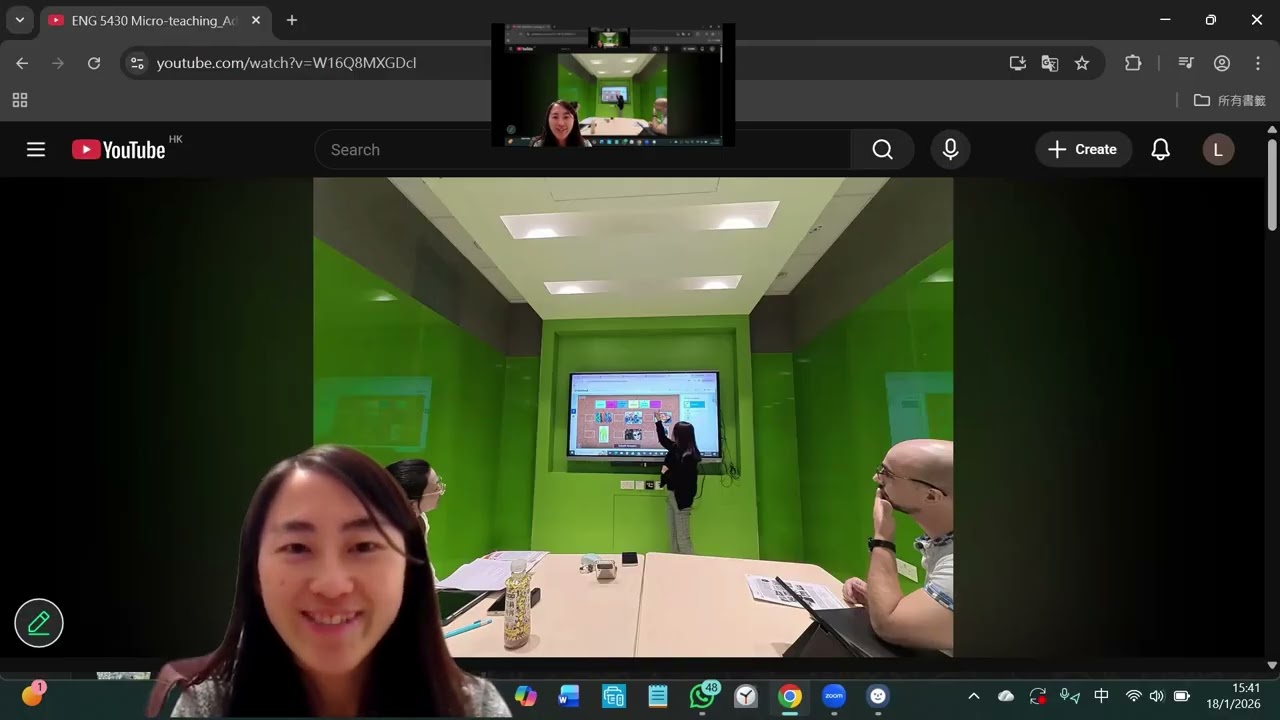The image size is (1280, 720).
Task: Click the green pencil annotate button
Action: 39,623
